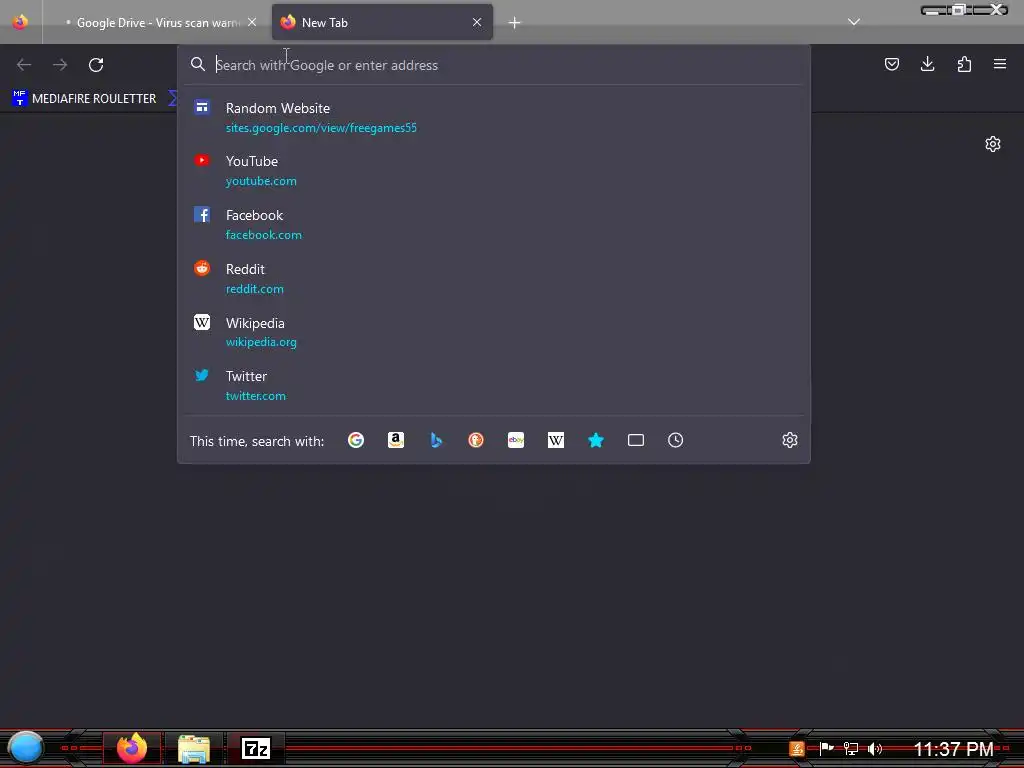Open the Downloads panel
Viewport: 1024px width, 768px height.
pos(927,64)
